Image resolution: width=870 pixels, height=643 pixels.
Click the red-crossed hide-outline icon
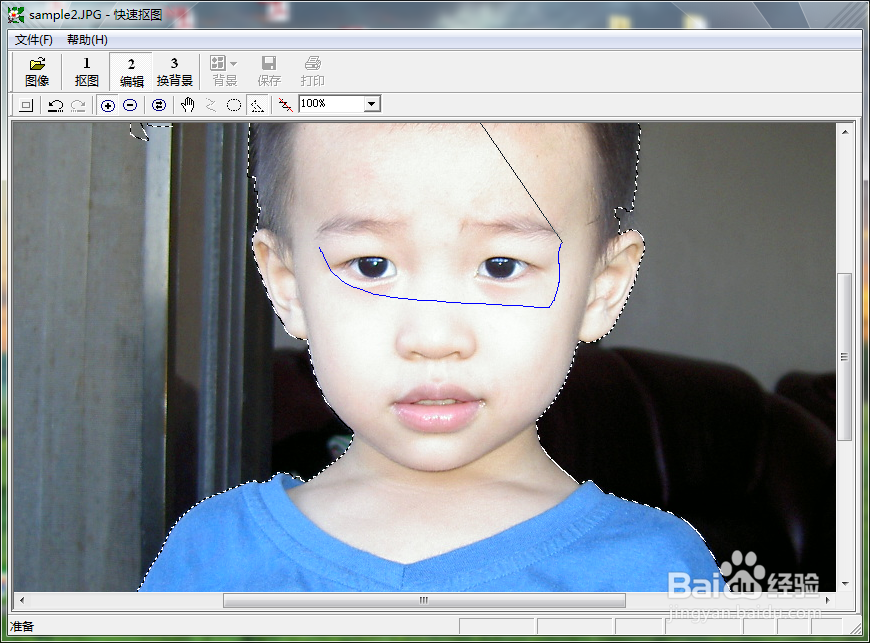point(286,105)
